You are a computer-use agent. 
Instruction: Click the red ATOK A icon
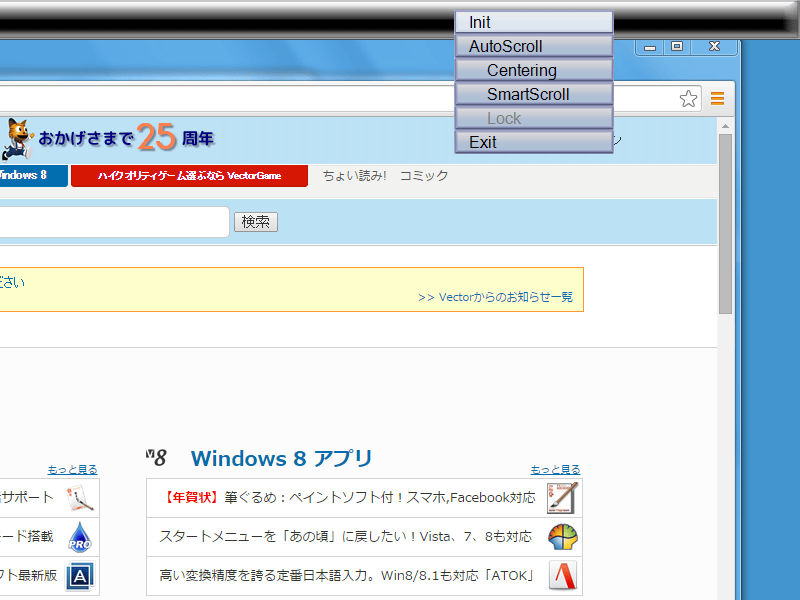coord(563,576)
